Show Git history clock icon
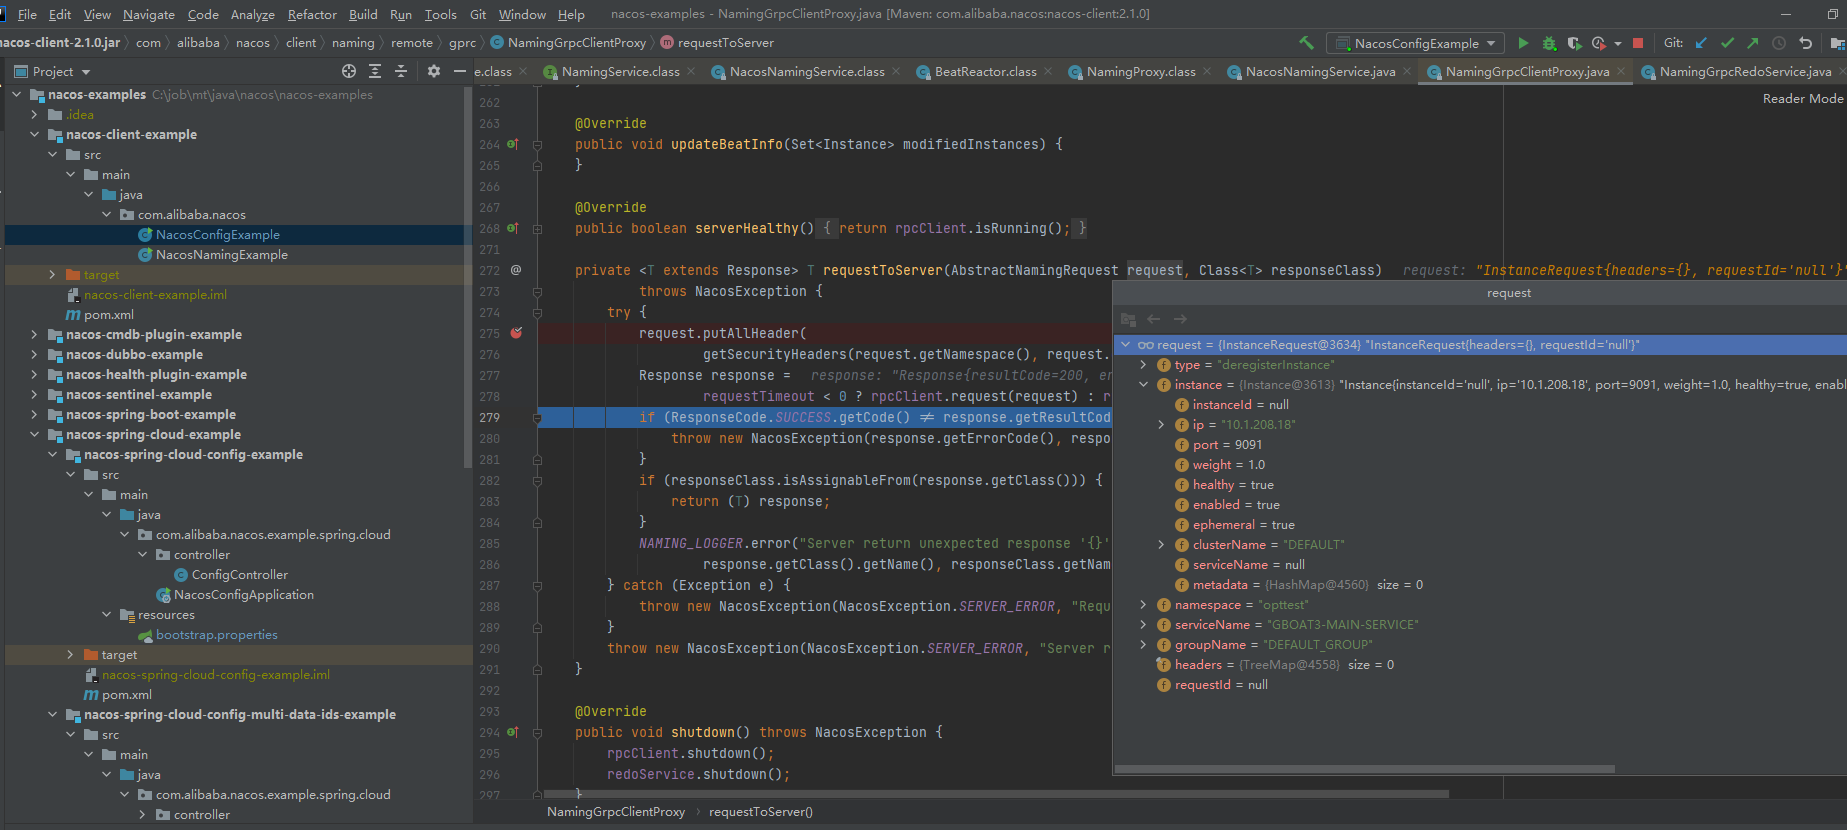The width and height of the screenshot is (1847, 830). (1779, 43)
